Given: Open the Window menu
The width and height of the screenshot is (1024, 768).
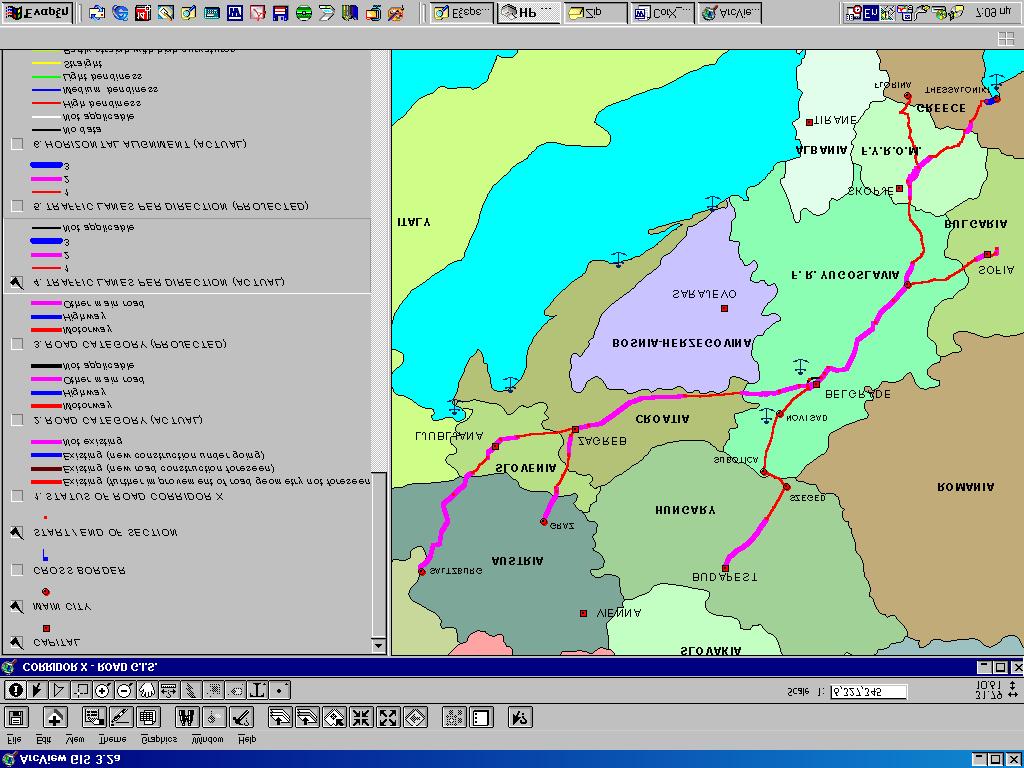Looking at the screenshot, I should tap(208, 740).
